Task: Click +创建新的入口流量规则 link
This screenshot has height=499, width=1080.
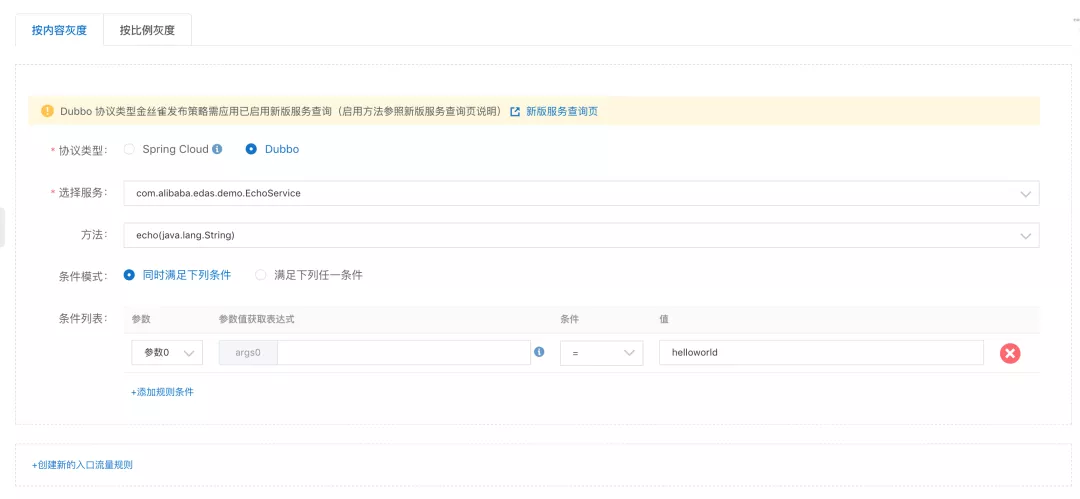Action: [82, 465]
